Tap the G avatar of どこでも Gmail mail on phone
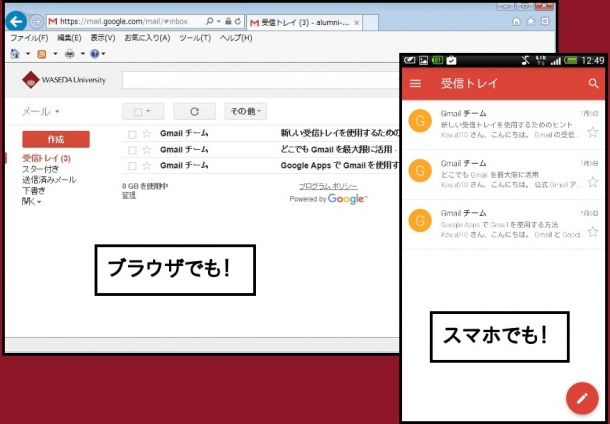610x424 pixels. 420,171
